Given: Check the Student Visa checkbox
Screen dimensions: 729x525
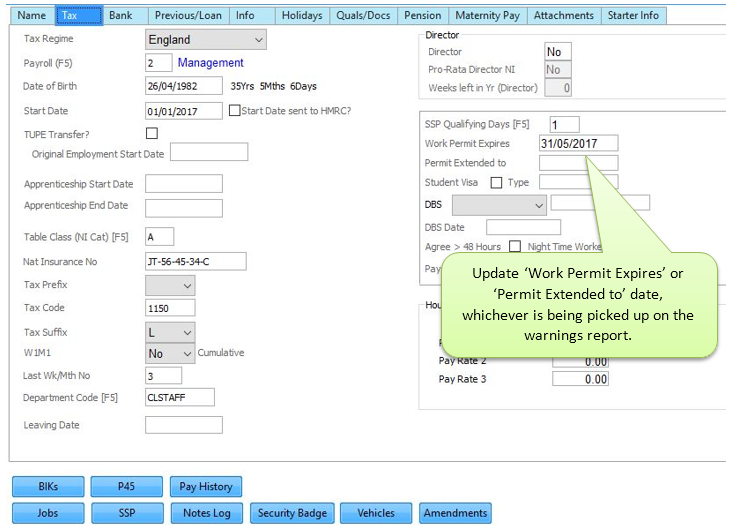Looking at the screenshot, I should [x=496, y=183].
